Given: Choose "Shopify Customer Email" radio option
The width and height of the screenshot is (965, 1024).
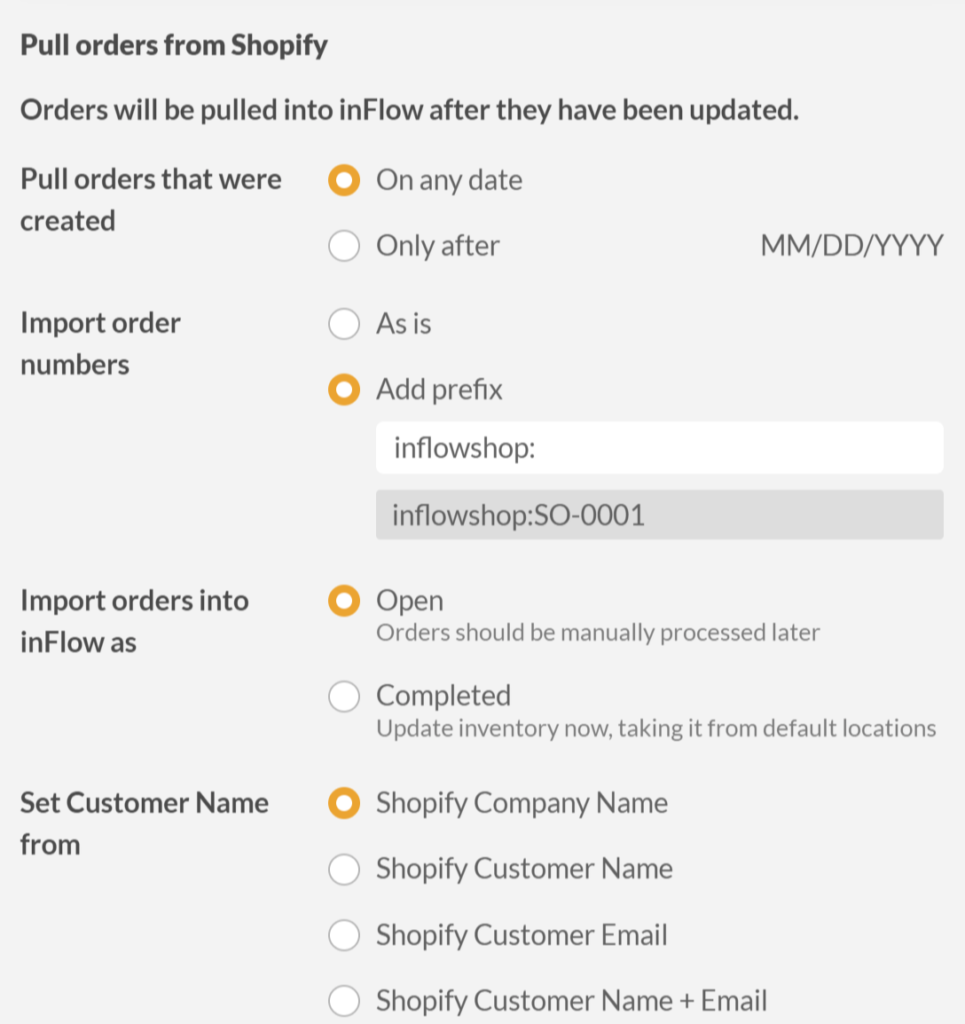Looking at the screenshot, I should [344, 935].
